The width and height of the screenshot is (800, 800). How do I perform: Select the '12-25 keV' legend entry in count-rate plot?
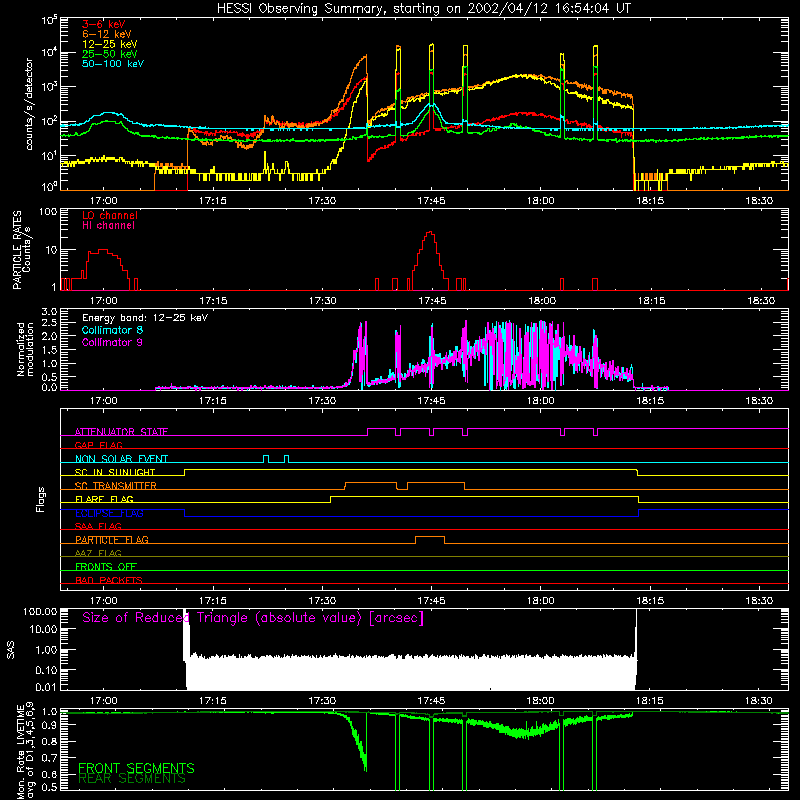tap(110, 44)
